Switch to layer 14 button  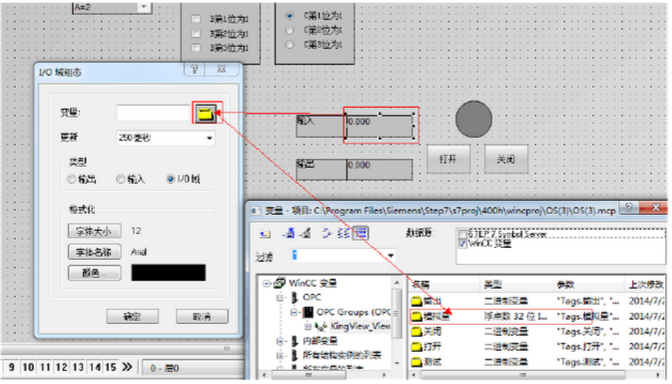click(95, 367)
